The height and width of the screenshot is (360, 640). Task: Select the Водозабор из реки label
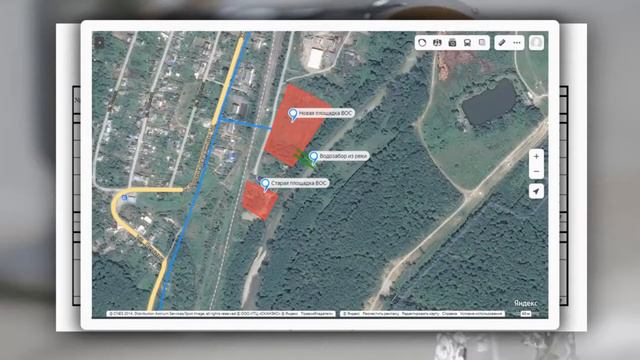coord(344,156)
